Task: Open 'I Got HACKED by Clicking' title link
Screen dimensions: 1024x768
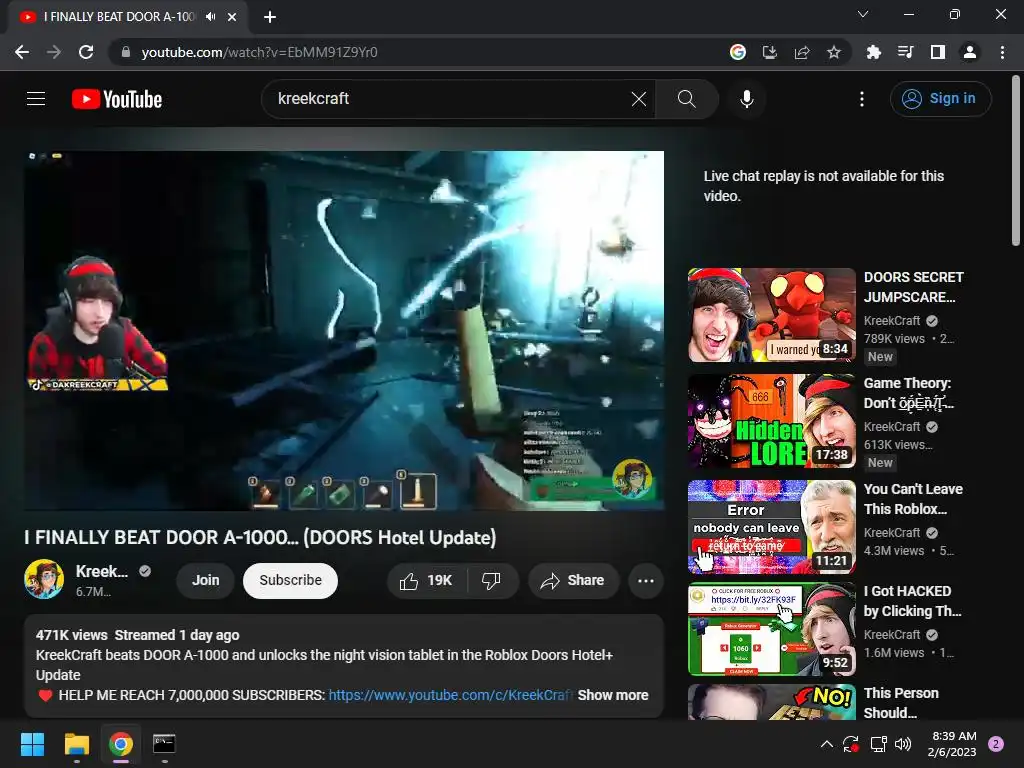Action: 912,601
